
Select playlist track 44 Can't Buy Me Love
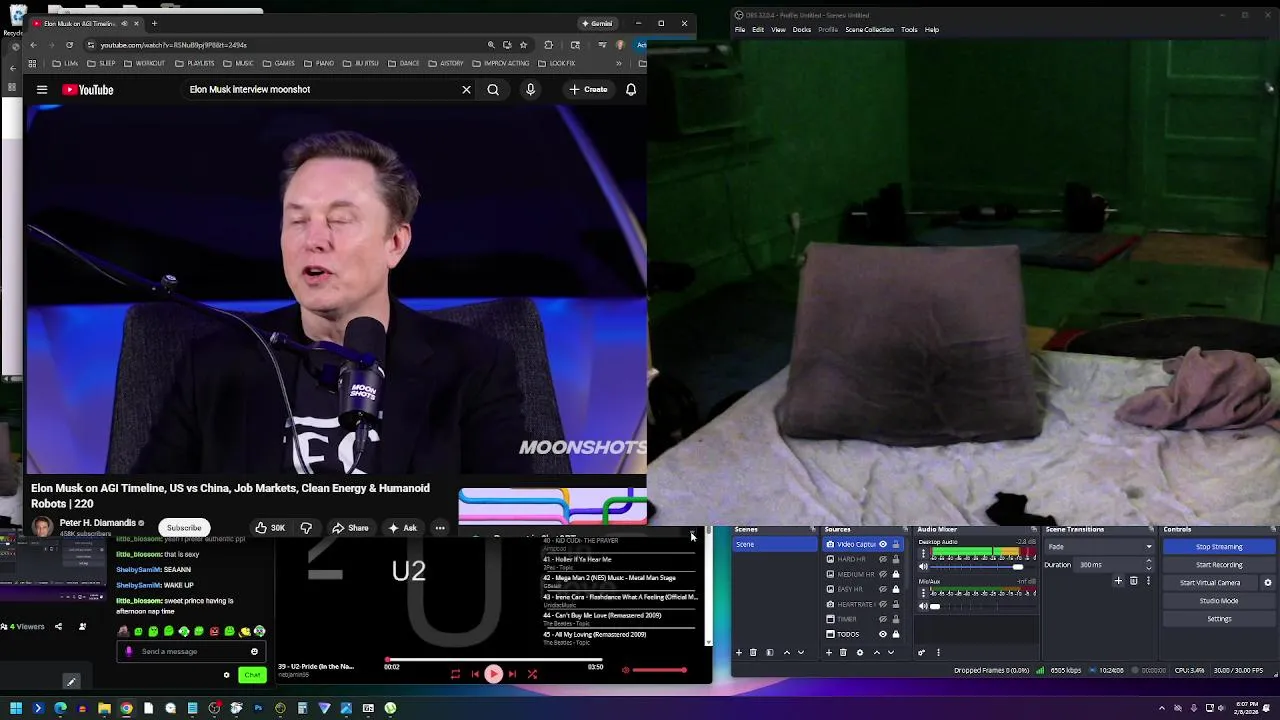[620, 618]
